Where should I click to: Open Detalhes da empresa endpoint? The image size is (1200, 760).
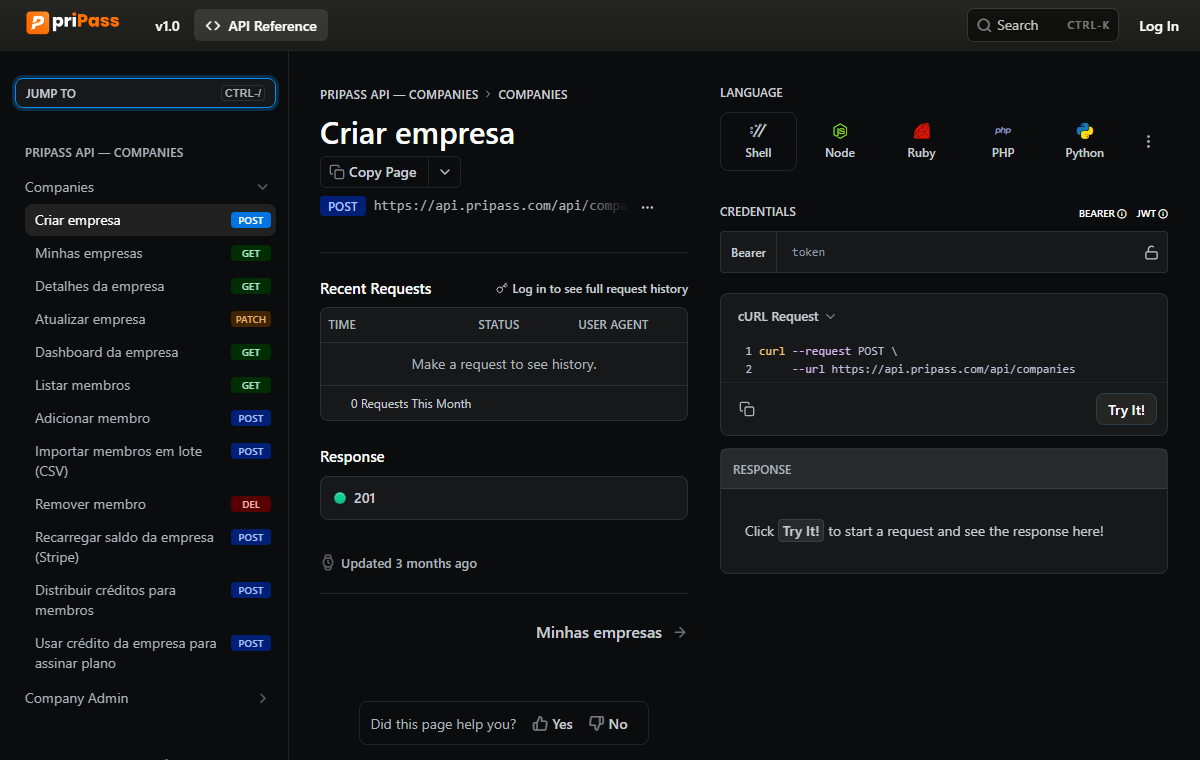(x=150, y=286)
